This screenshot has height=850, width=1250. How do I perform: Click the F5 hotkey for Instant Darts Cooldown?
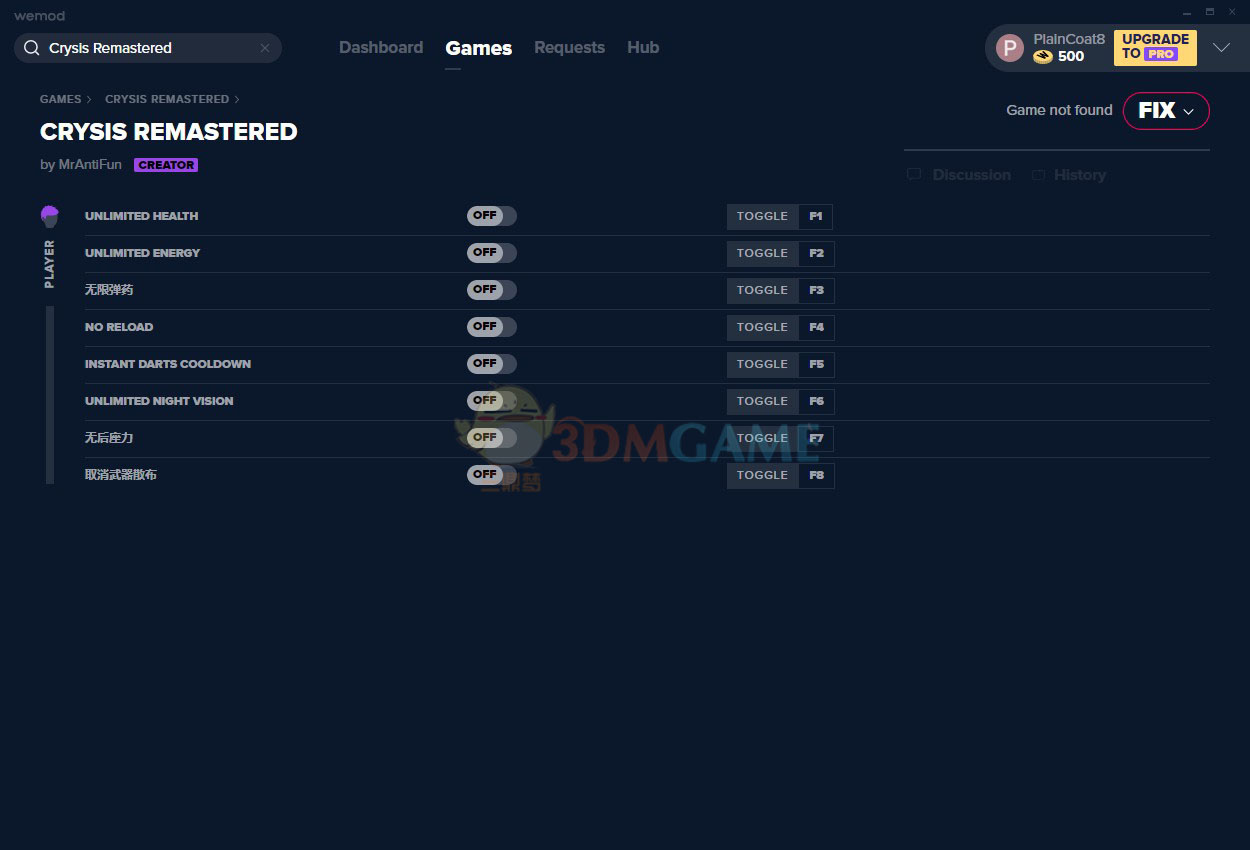point(816,364)
